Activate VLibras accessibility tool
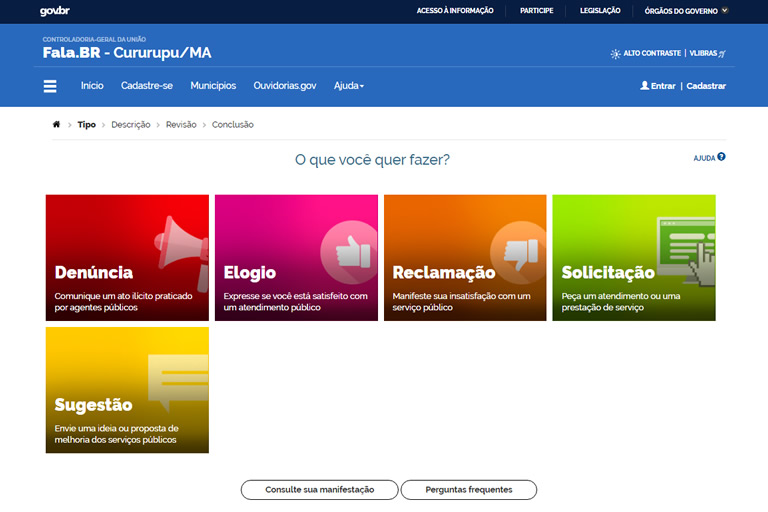 click(707, 53)
